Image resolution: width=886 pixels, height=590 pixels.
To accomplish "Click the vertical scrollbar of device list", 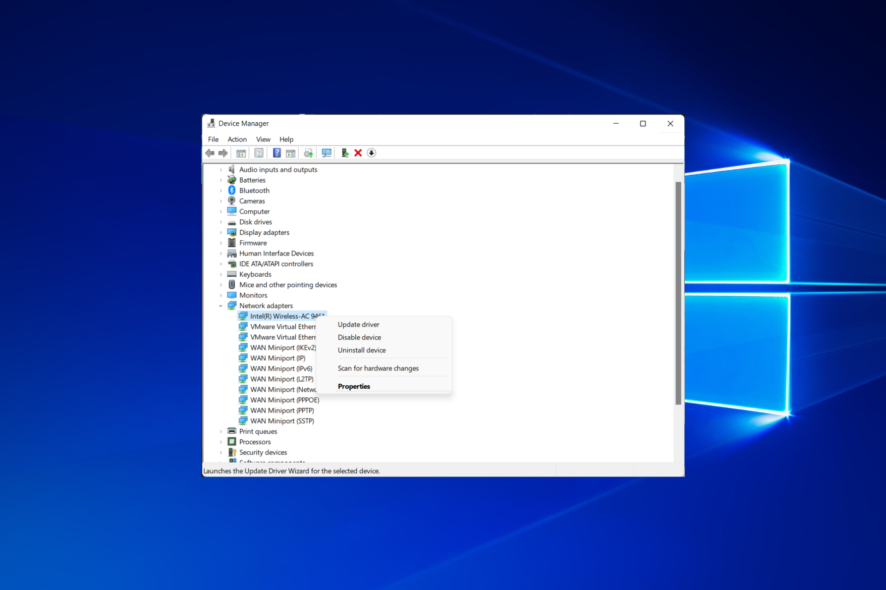I will 678,290.
